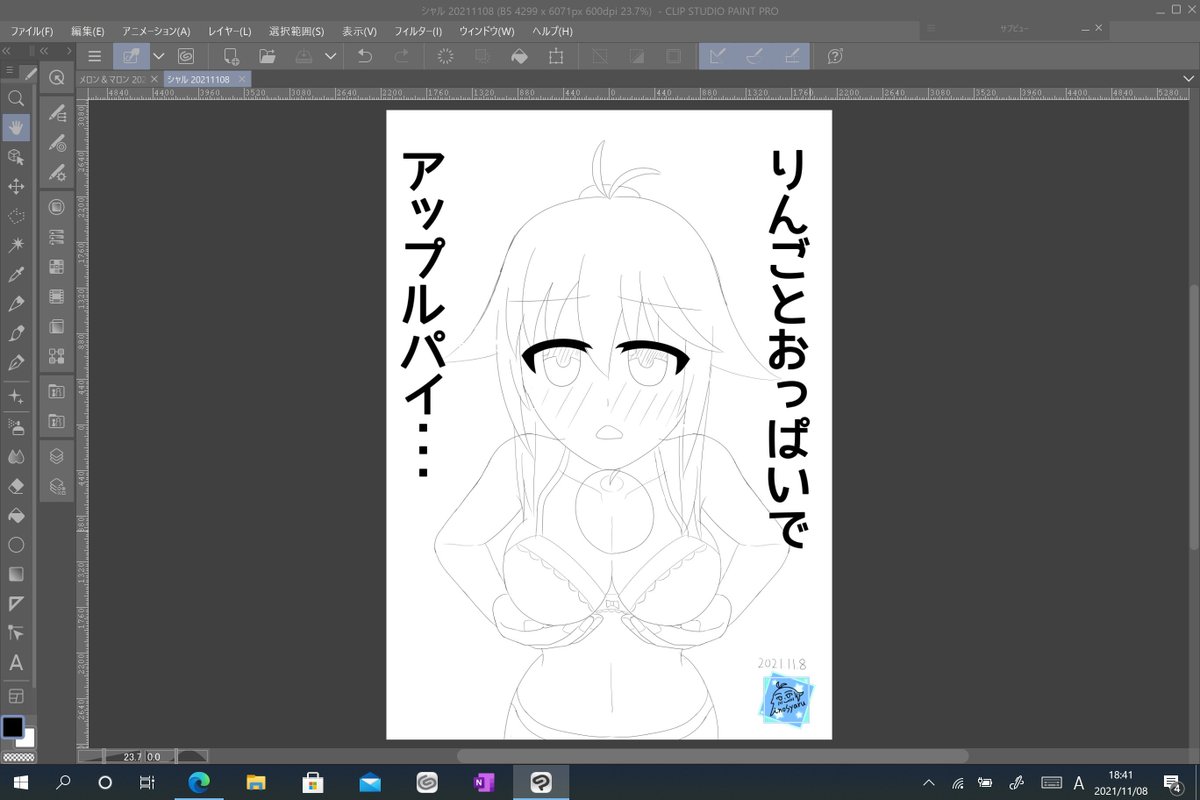Select the Airbrush tool
Viewport: 1200px width, 800px height.
click(16, 427)
